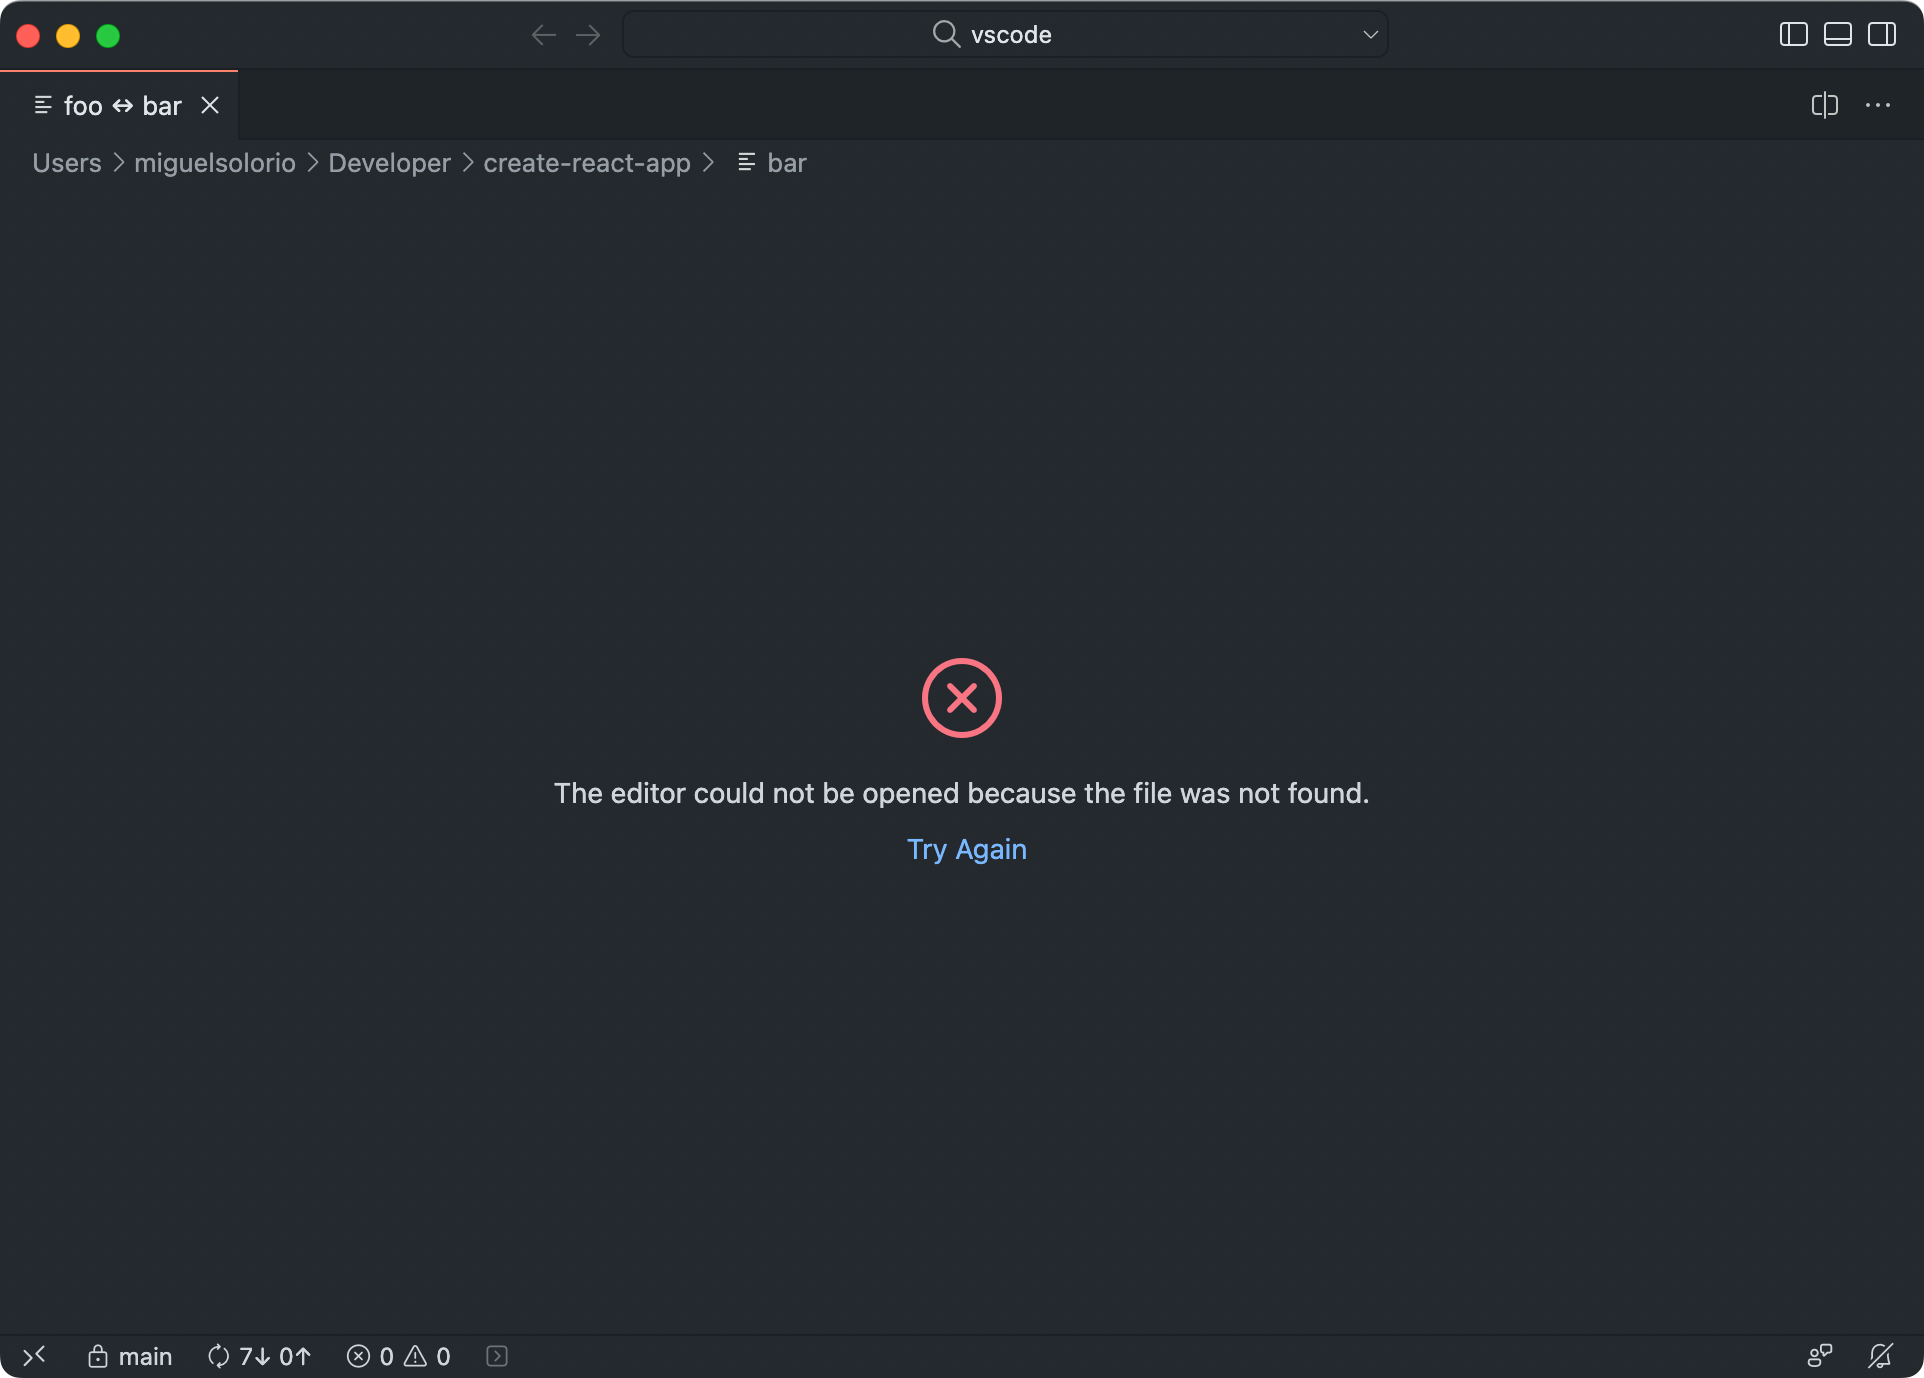
Task: Click the Try Again link
Action: point(966,849)
